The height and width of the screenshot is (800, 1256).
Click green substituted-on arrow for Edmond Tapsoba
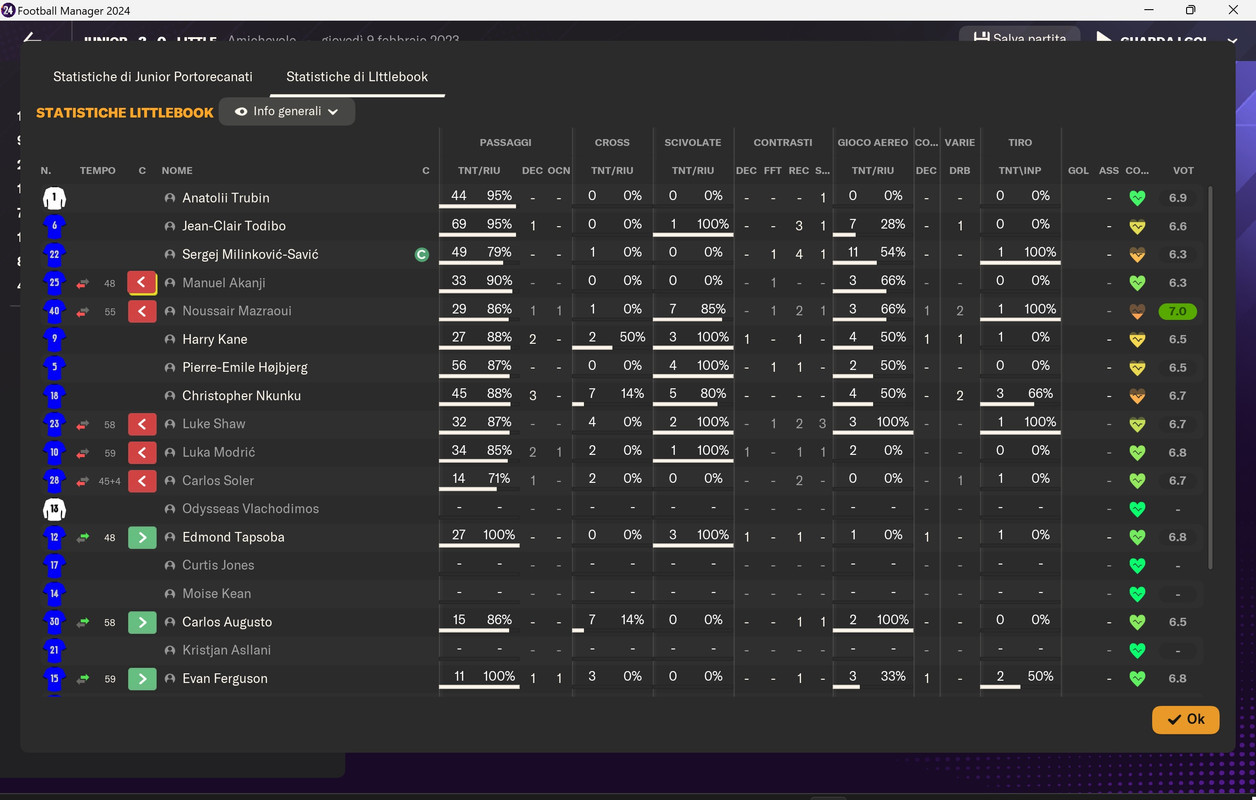coord(142,537)
